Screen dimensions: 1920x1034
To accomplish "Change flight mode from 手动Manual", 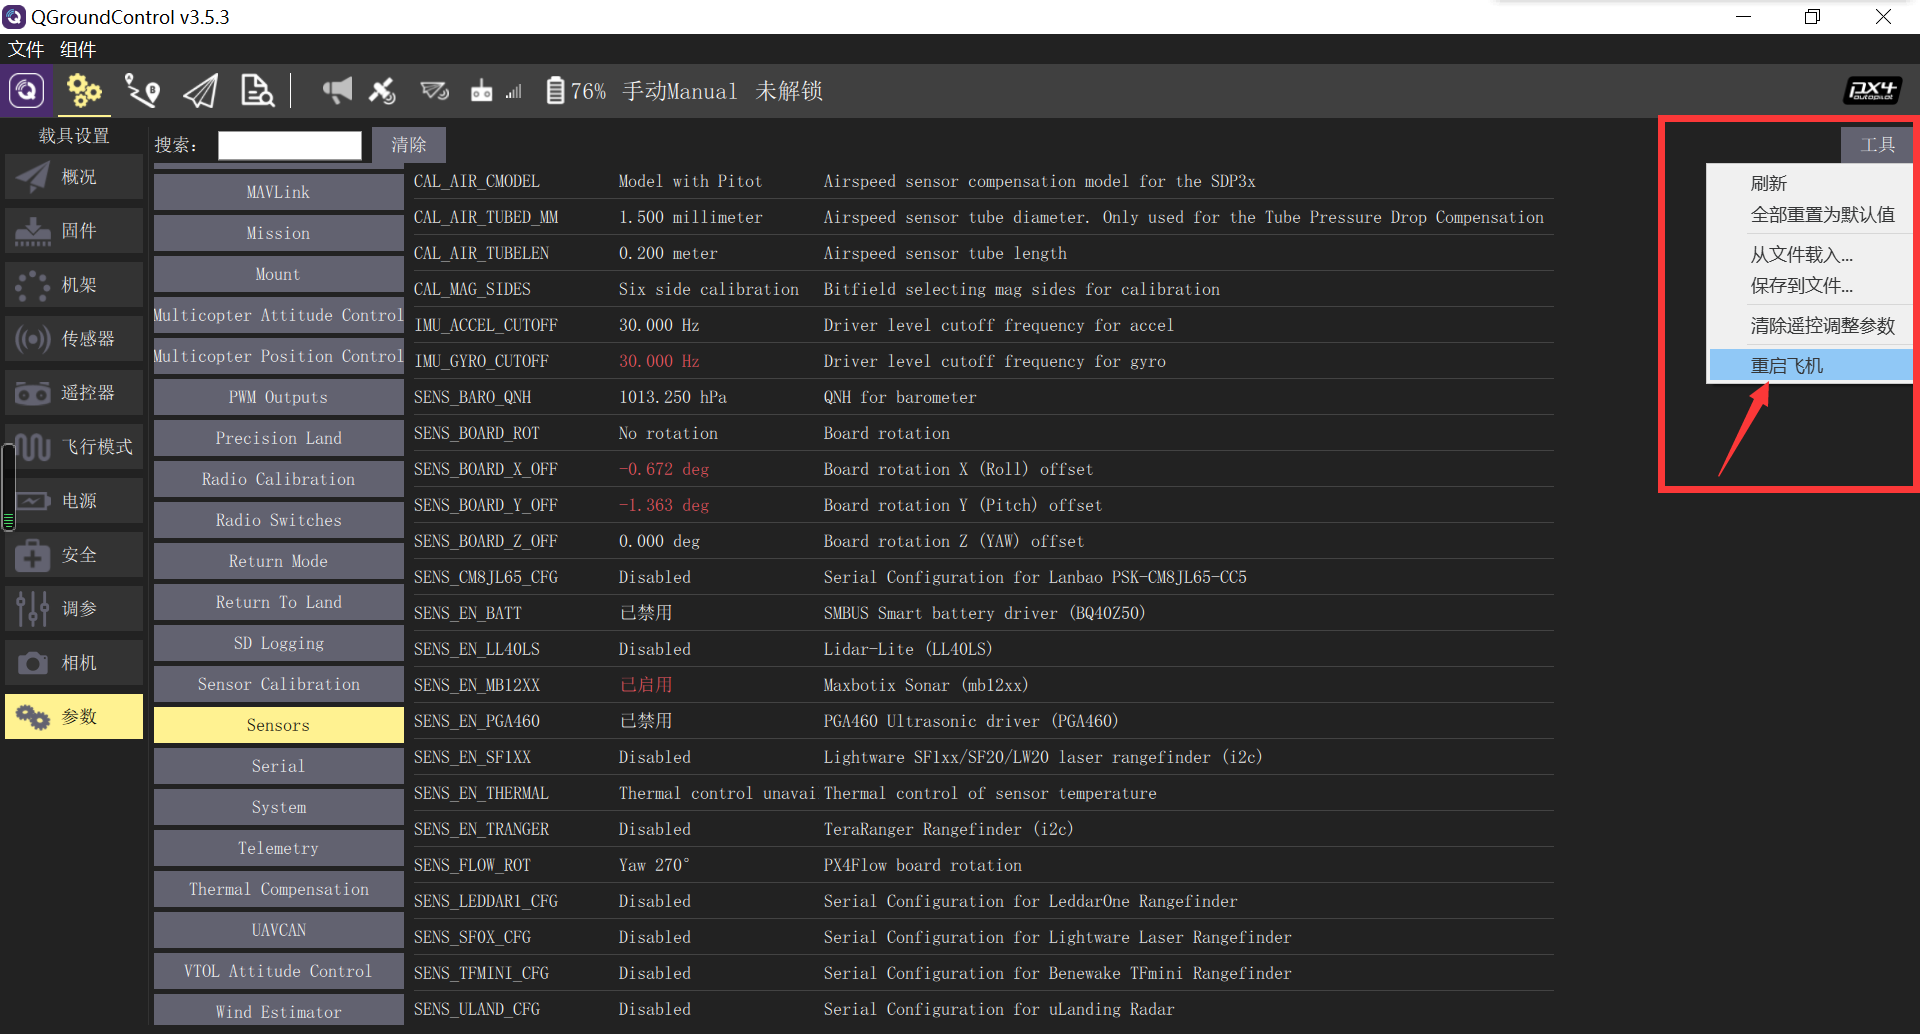I will (679, 91).
